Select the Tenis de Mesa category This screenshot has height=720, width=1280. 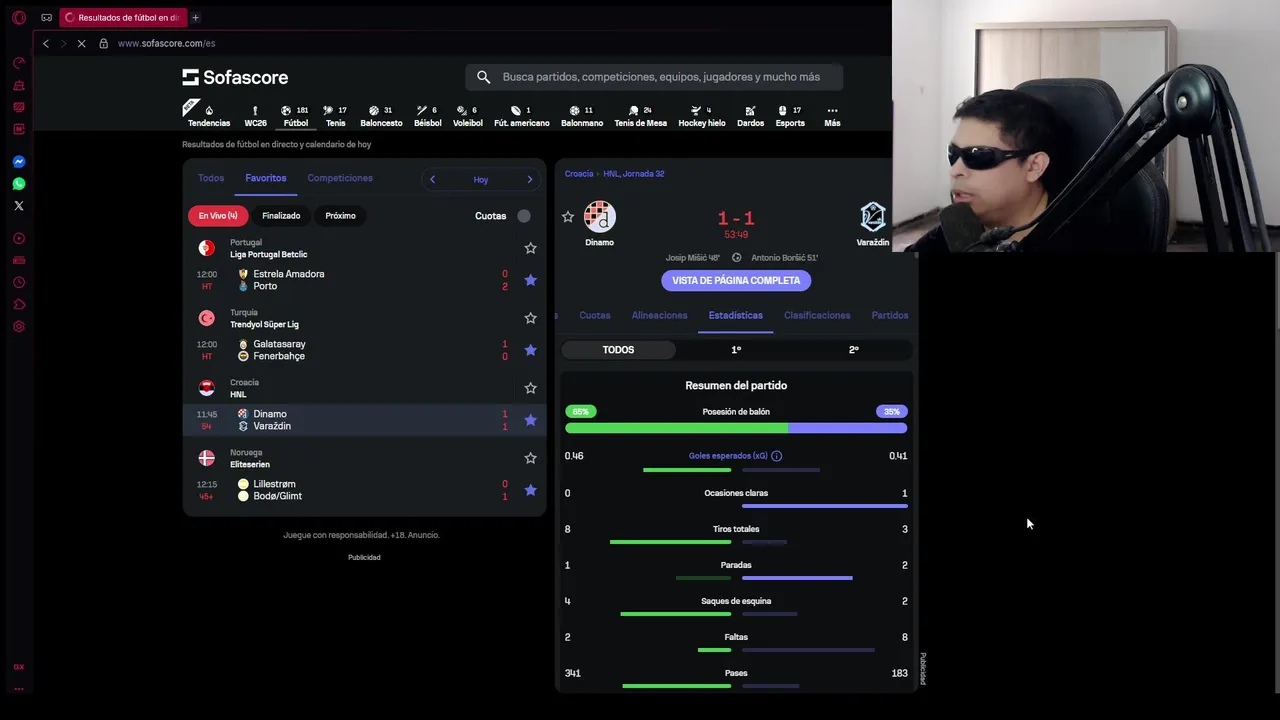640,116
